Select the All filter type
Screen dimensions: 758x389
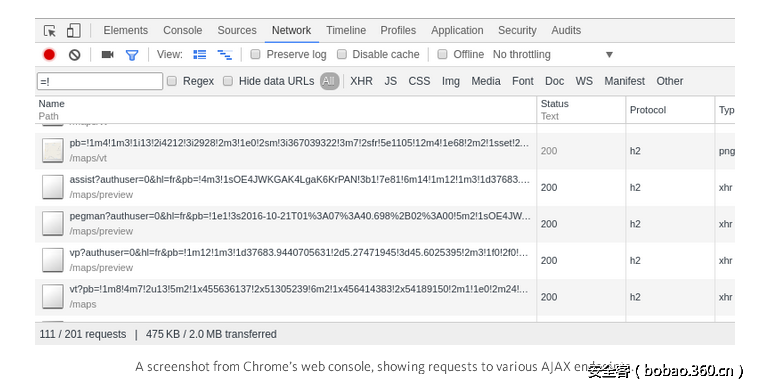(329, 81)
